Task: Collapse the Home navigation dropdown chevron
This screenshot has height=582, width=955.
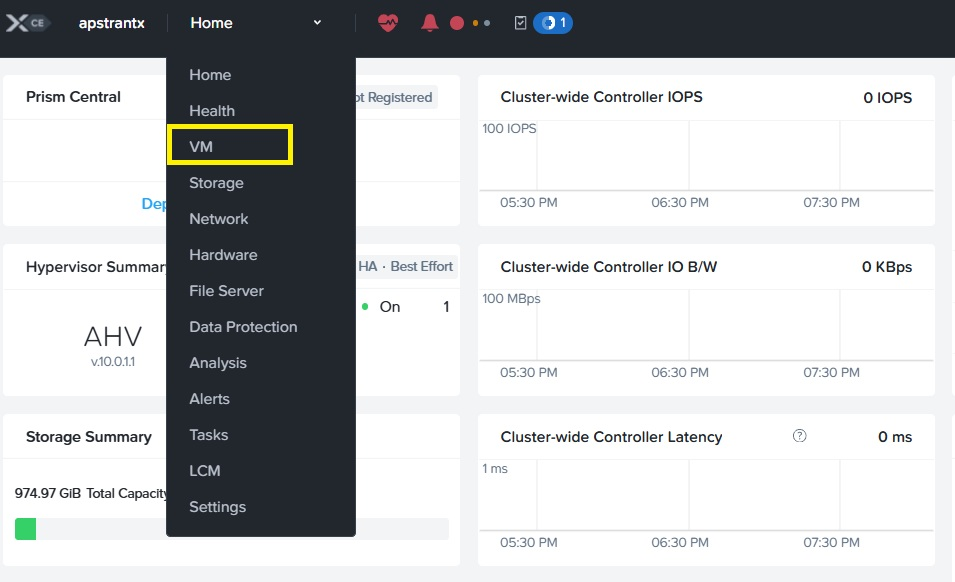Action: click(x=317, y=23)
